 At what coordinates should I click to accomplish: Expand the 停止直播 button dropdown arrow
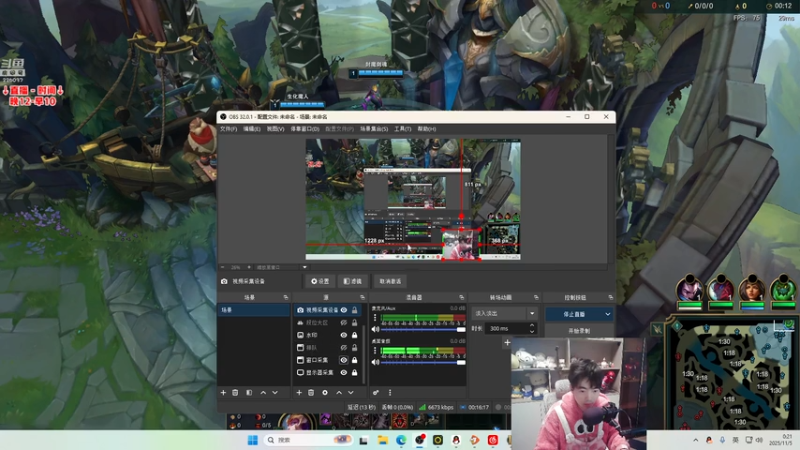608,314
